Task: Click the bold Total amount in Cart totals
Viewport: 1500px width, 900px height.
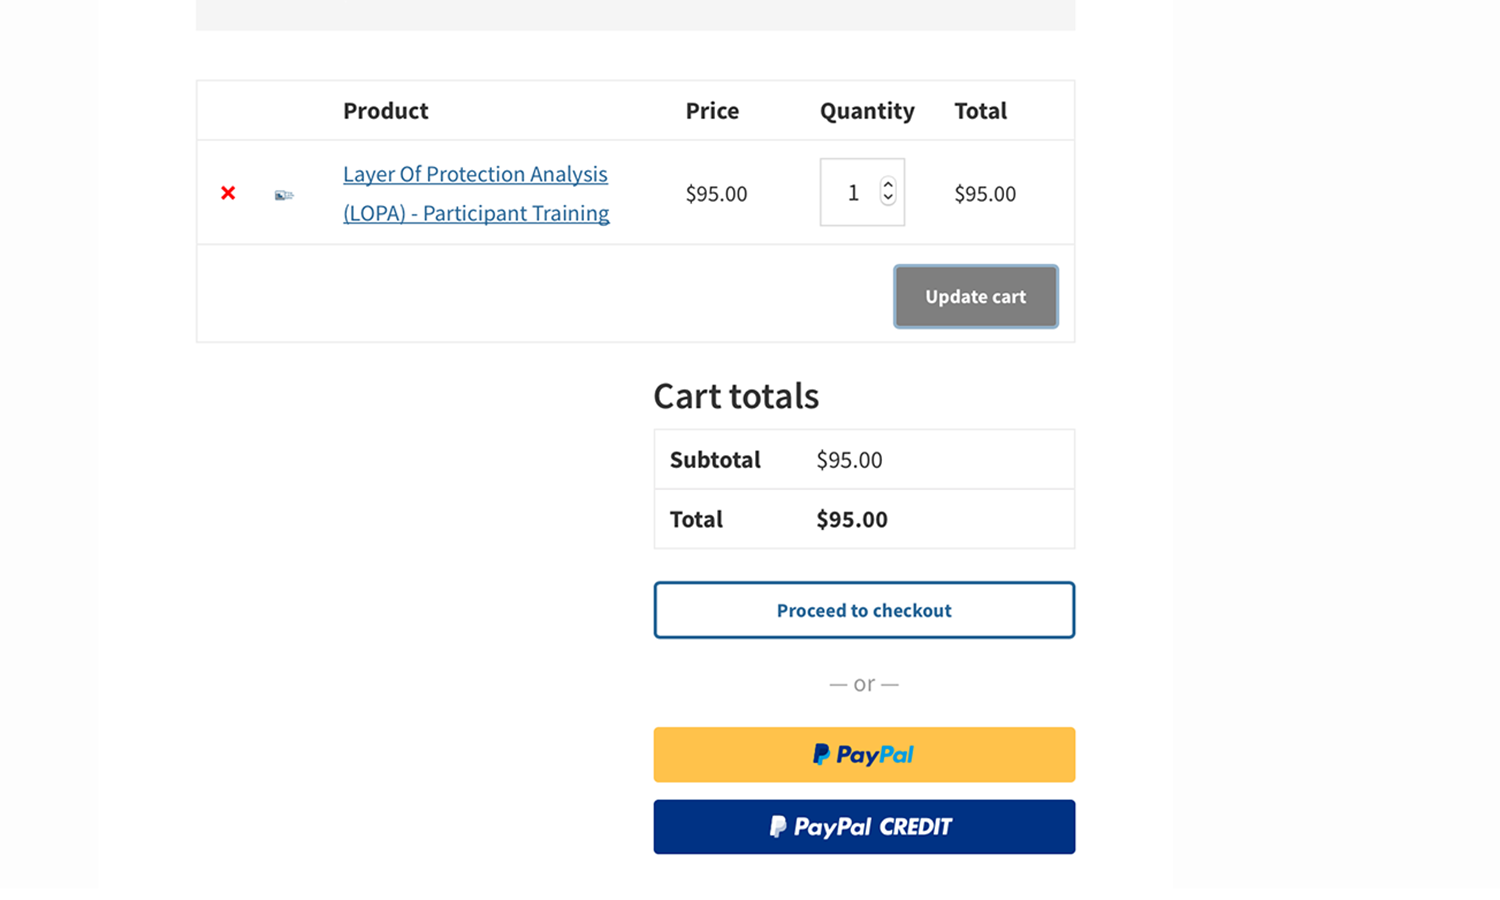Action: tap(852, 519)
